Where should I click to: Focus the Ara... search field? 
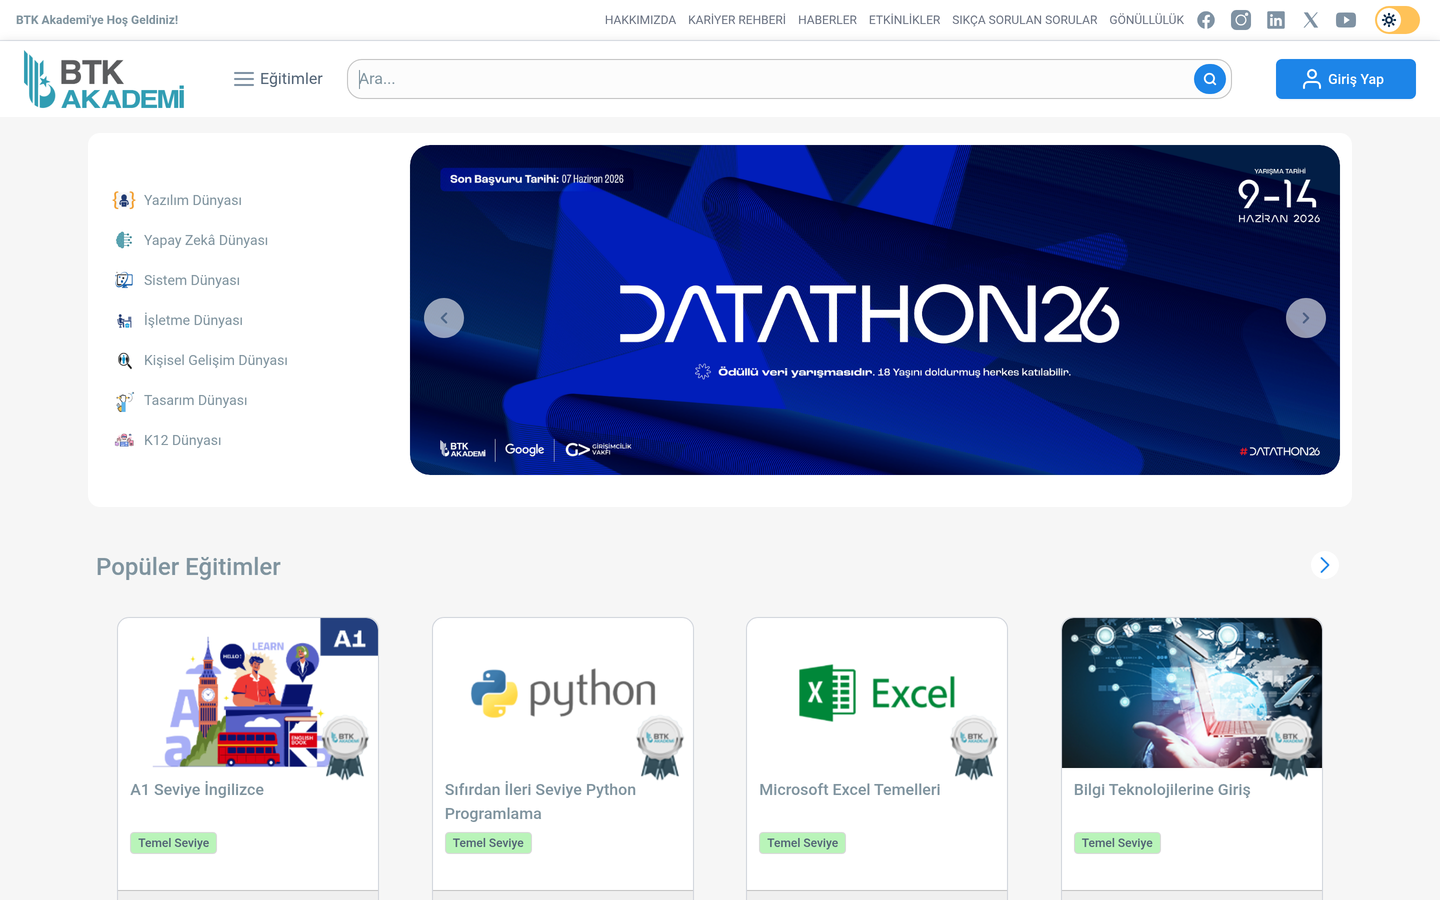[x=770, y=79]
